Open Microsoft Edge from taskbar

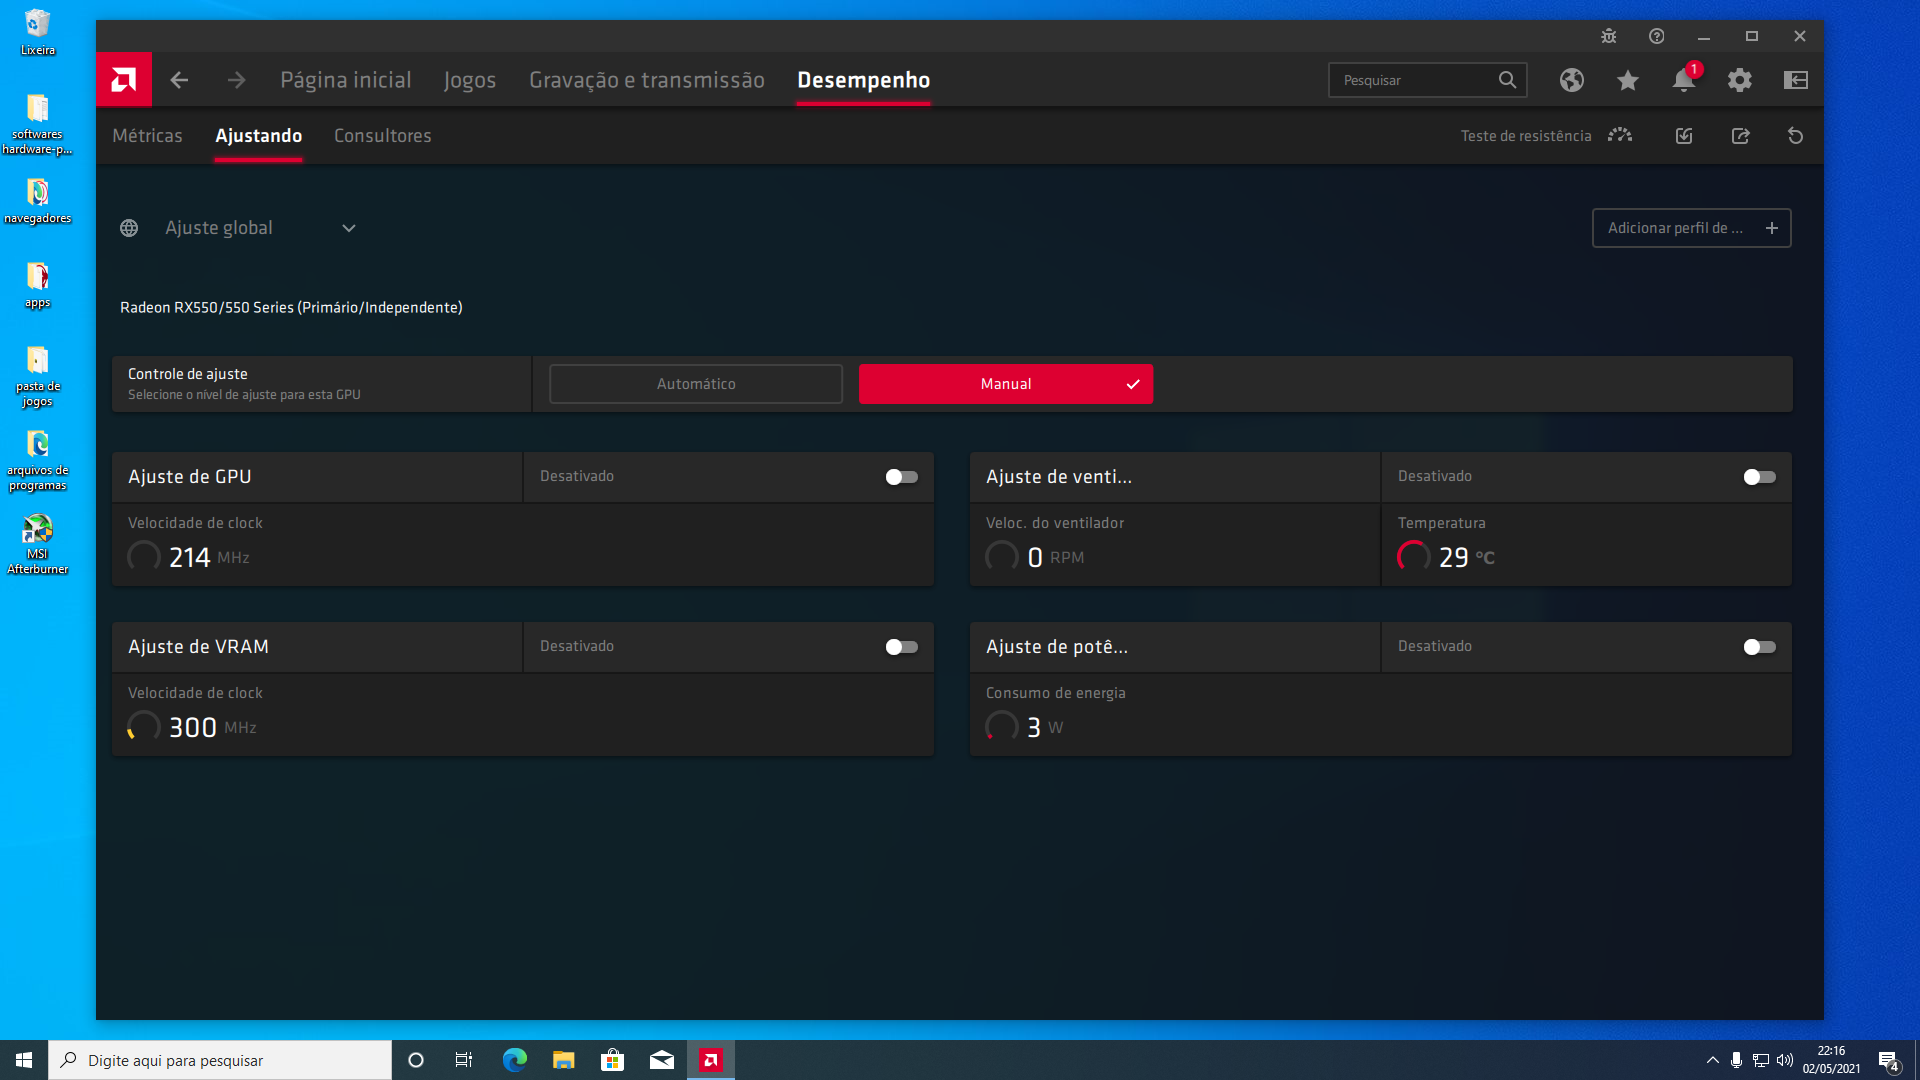tap(514, 1060)
